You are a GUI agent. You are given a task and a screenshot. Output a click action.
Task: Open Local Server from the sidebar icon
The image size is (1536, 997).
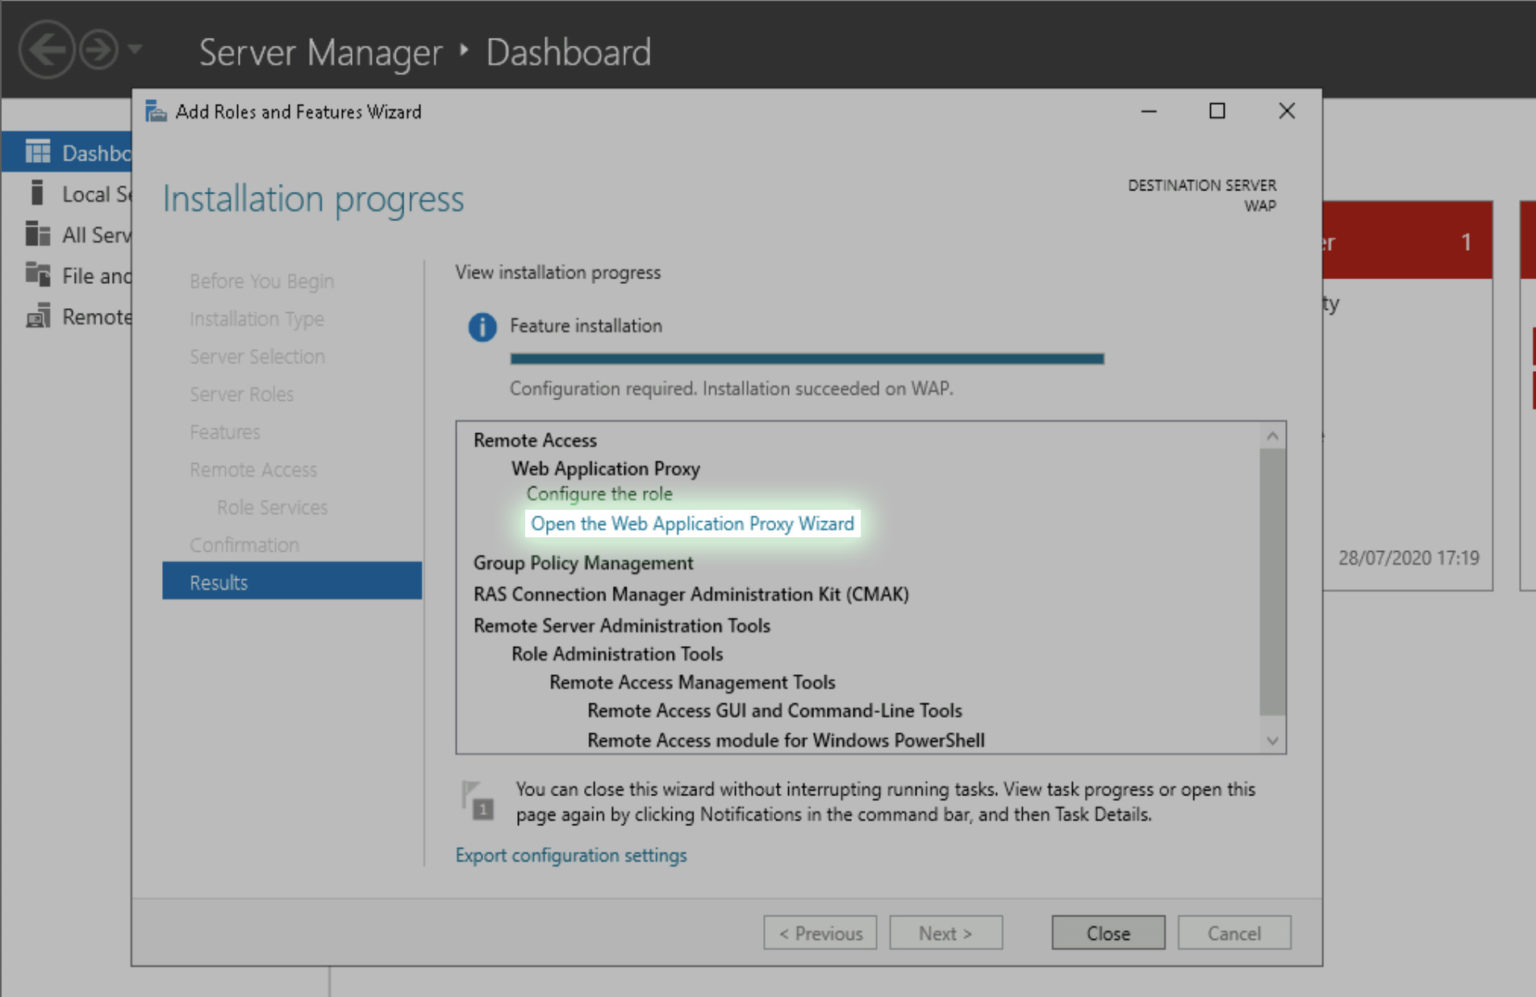click(37, 193)
